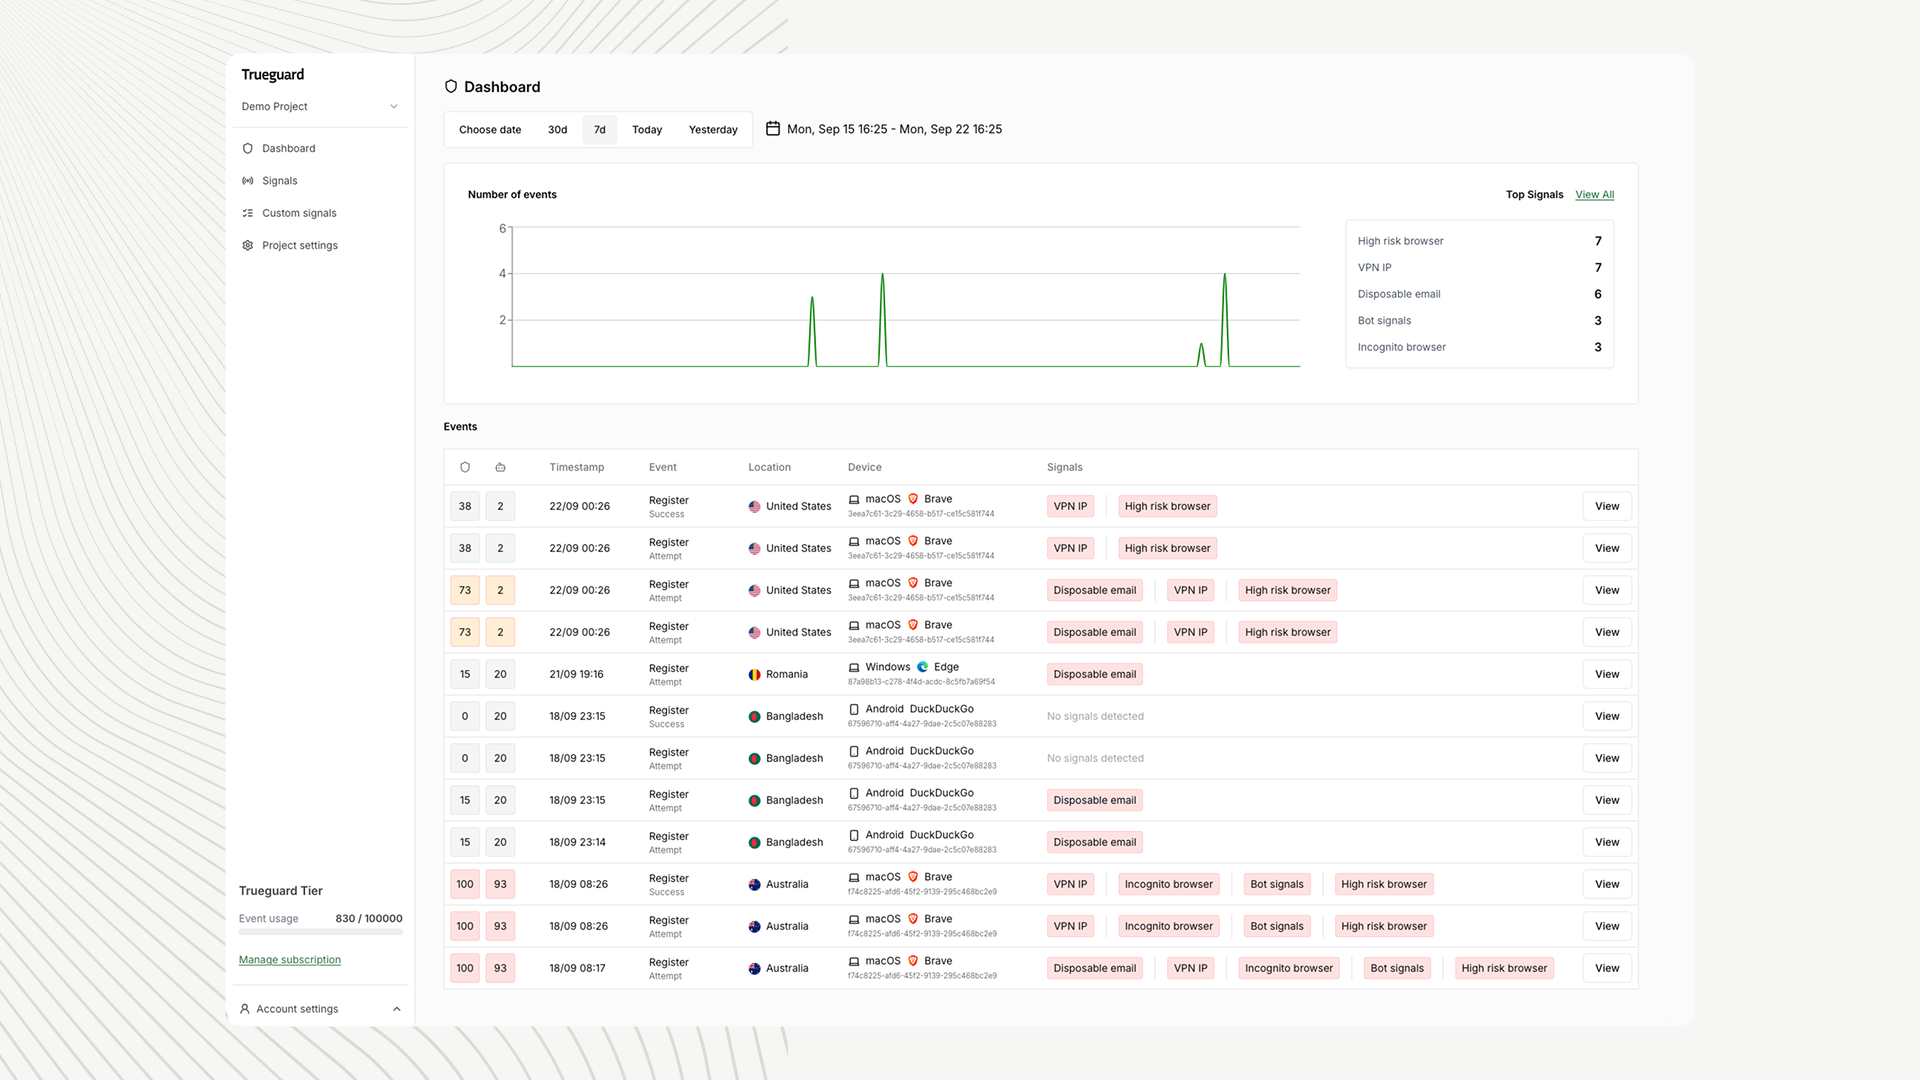
Task: Collapse the Account settings section
Action: [396, 1008]
